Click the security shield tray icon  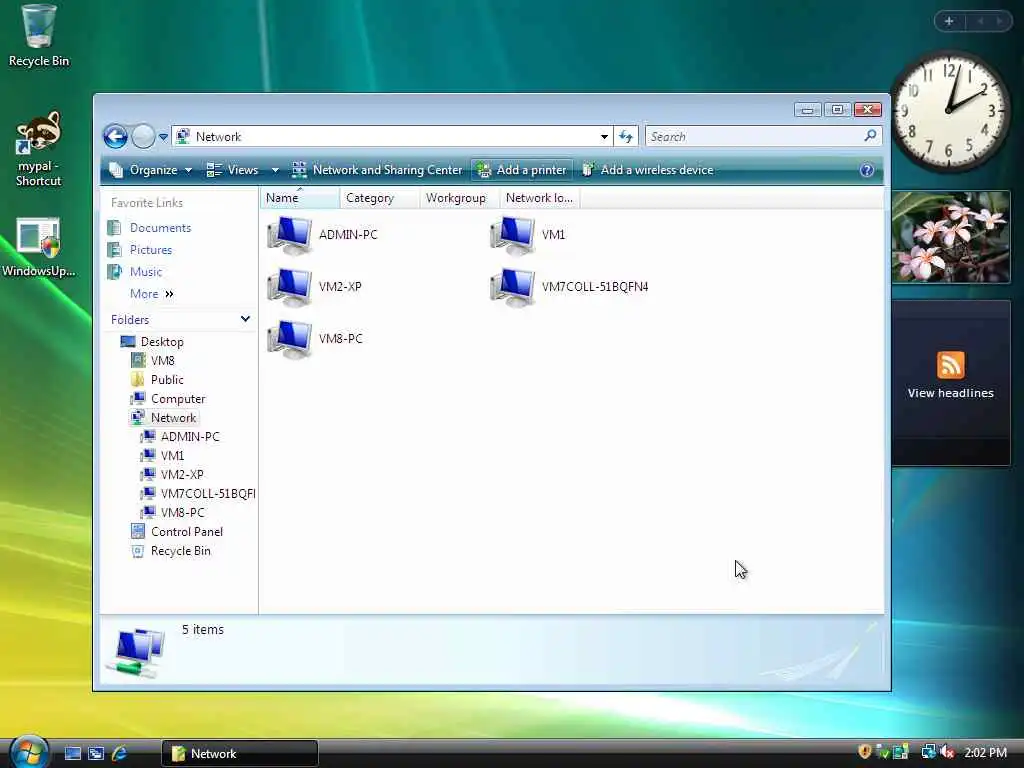865,752
